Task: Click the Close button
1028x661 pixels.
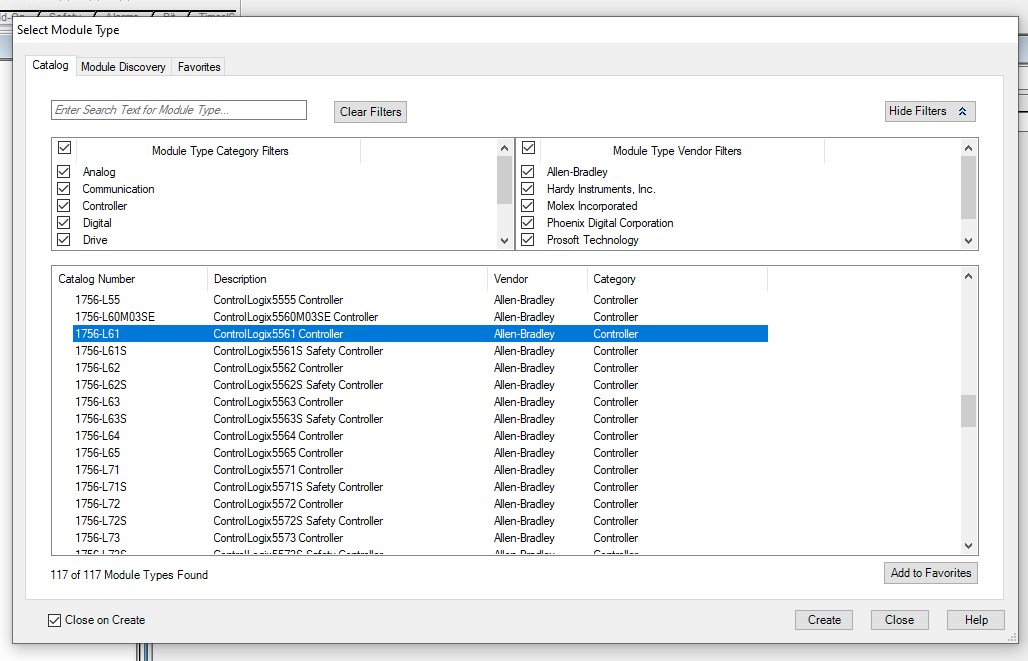Action: [900, 620]
